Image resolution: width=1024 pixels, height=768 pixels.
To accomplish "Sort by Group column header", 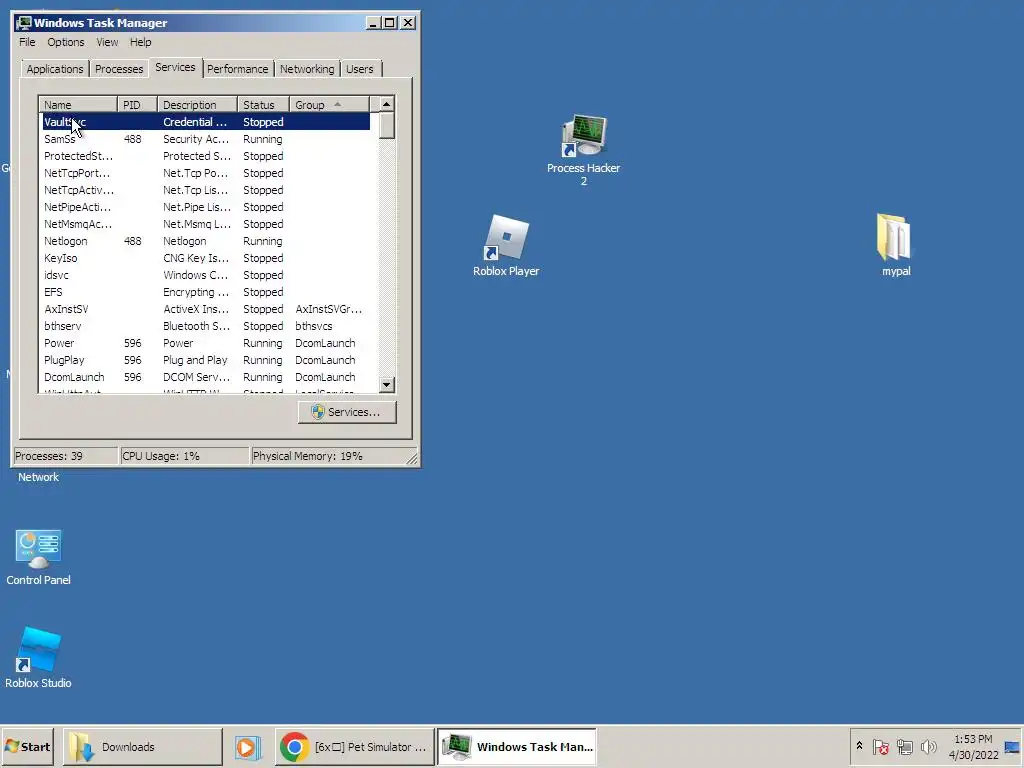I will [x=329, y=104].
